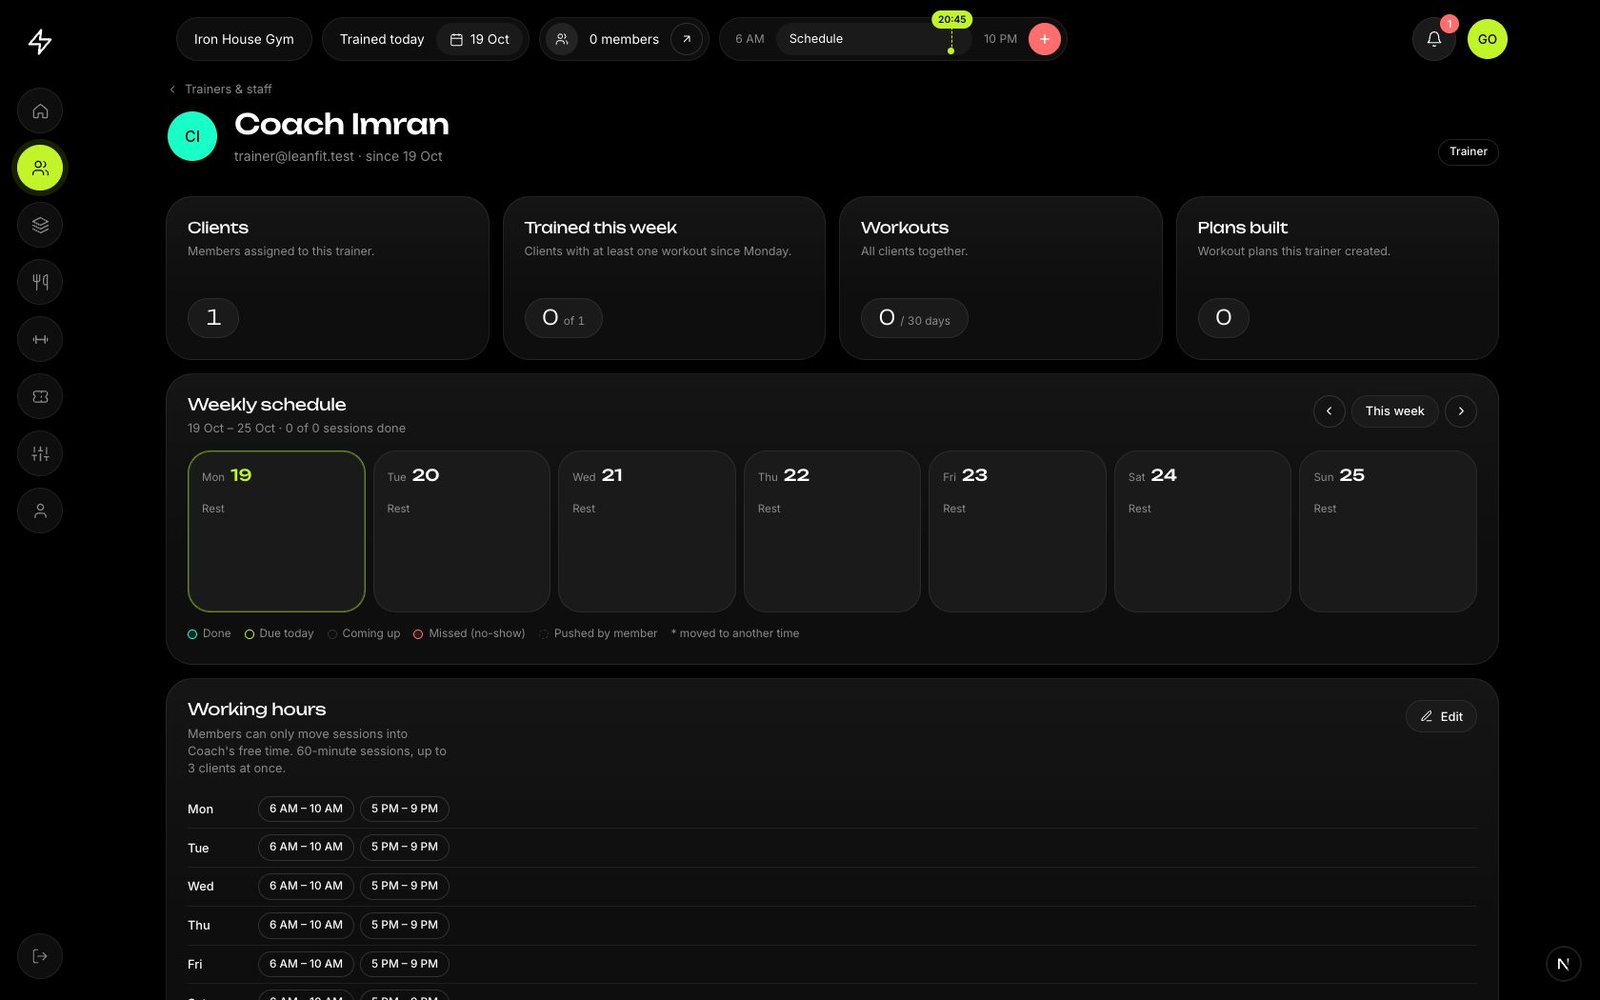
Task: Open the notifications bell
Action: point(1433,39)
